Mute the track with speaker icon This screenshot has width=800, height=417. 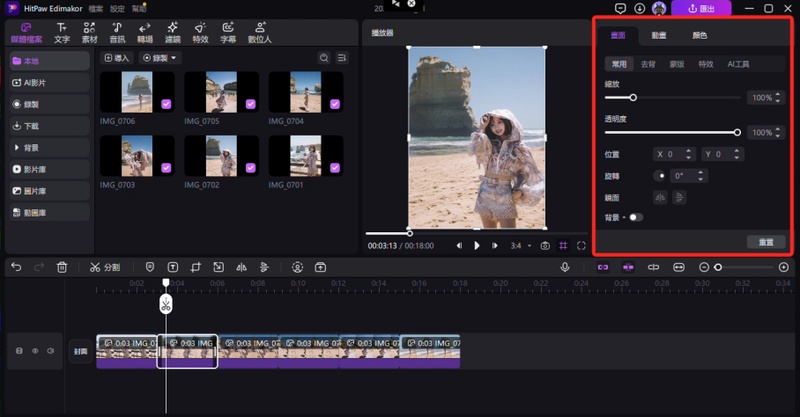pyautogui.click(x=51, y=351)
